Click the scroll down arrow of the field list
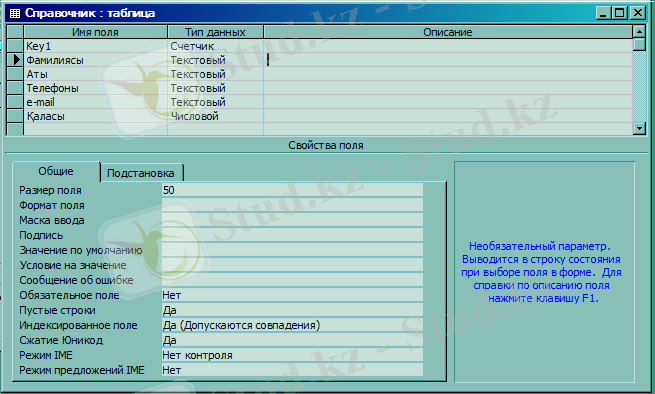 (x=639, y=128)
